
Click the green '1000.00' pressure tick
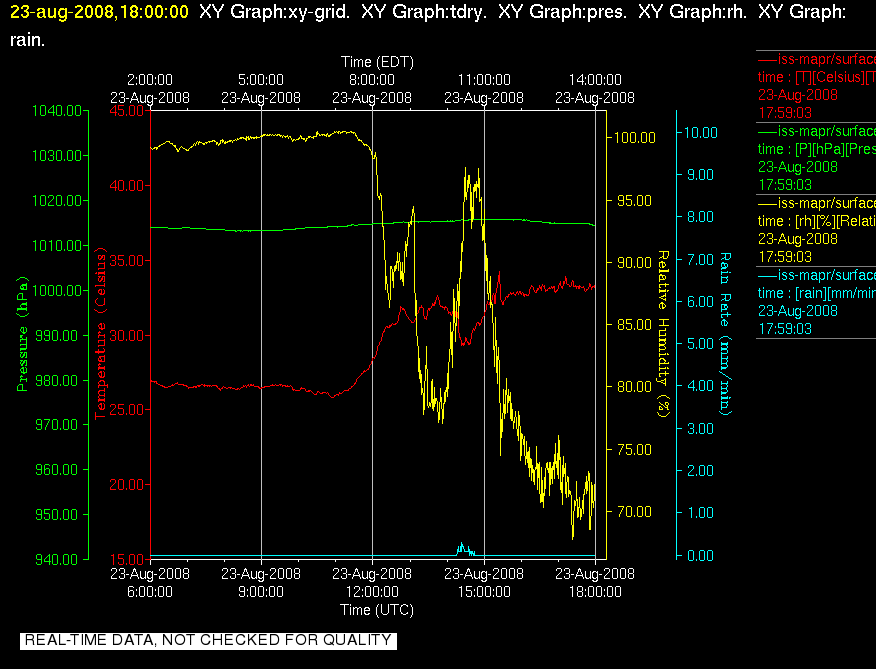pos(57,290)
